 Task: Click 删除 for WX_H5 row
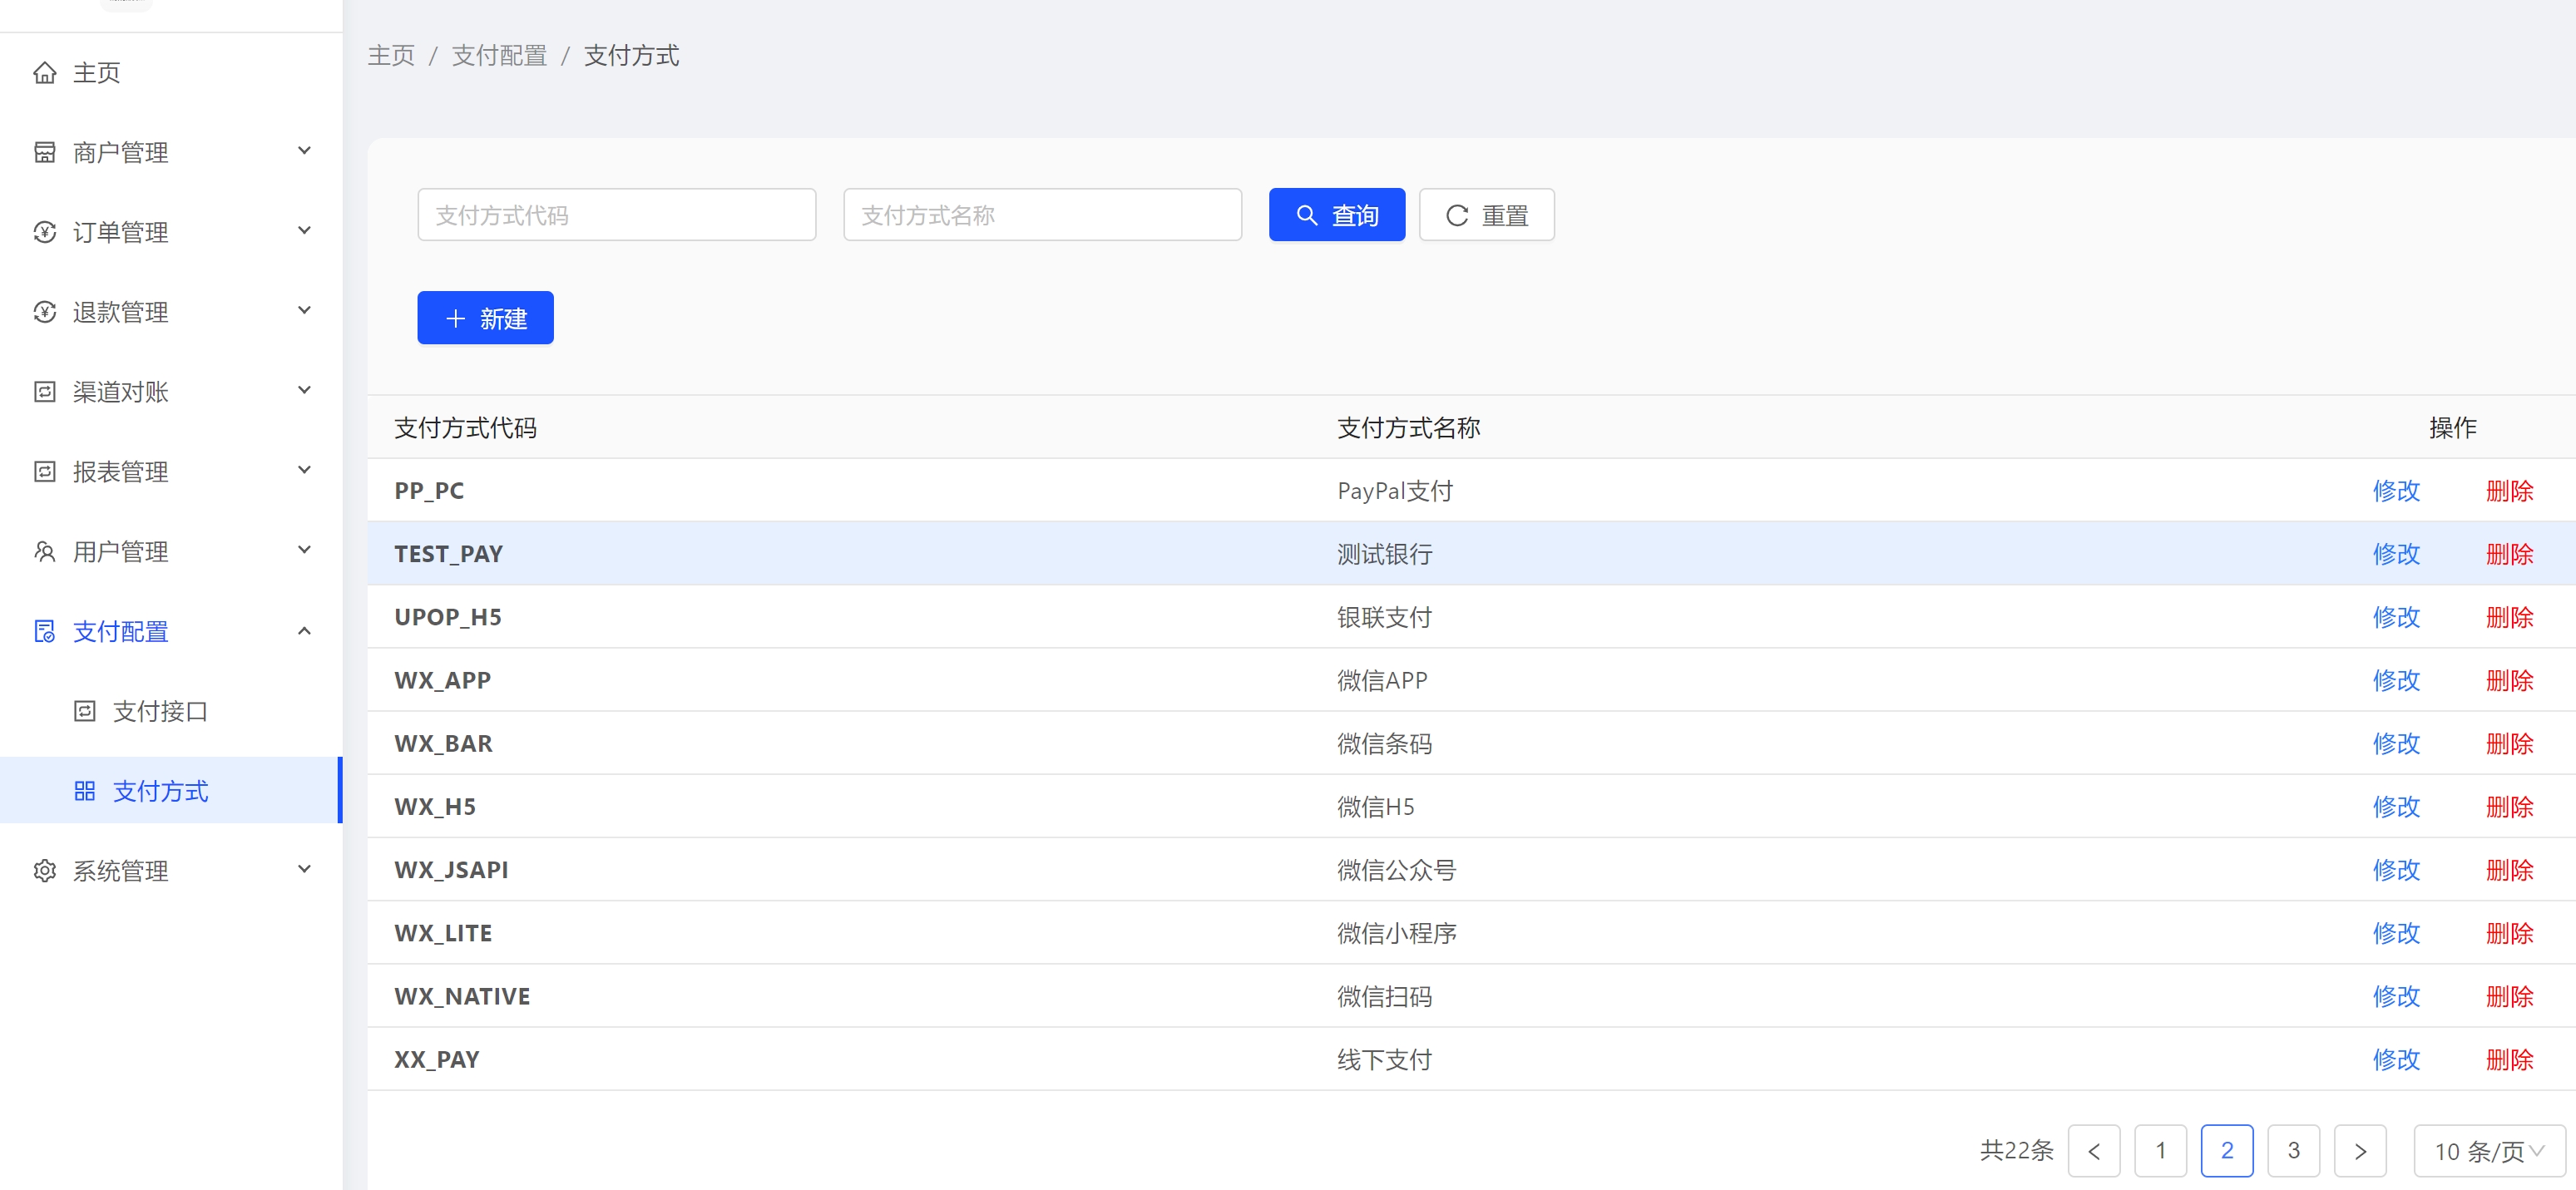click(x=2509, y=807)
